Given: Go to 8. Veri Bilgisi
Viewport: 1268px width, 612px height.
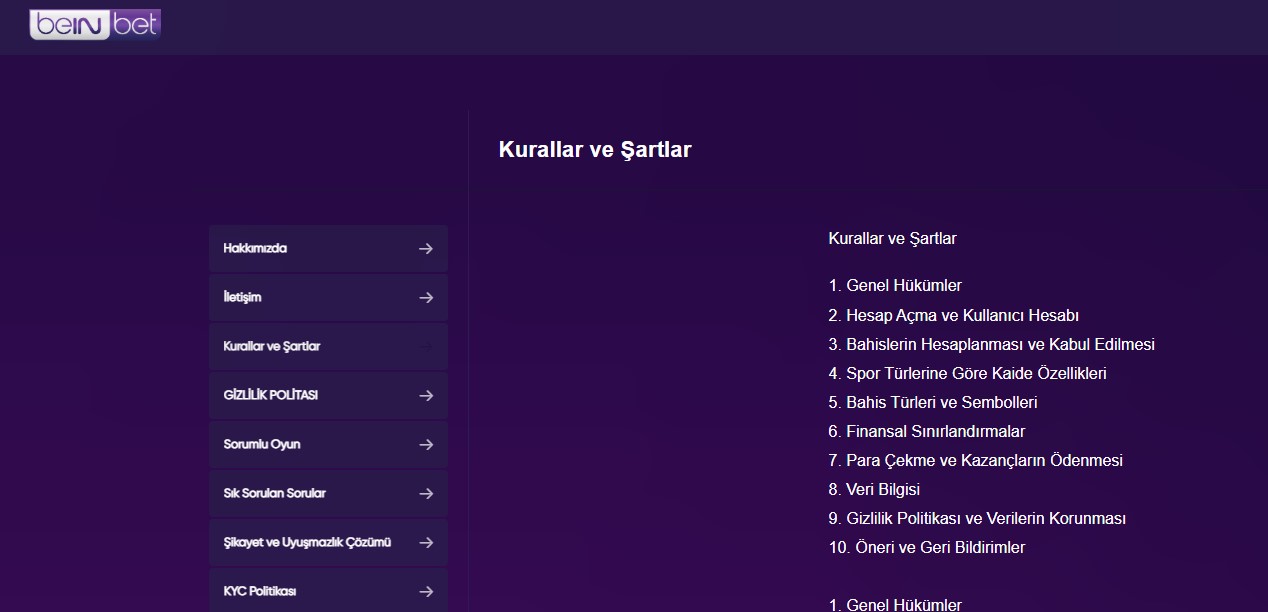Looking at the screenshot, I should (x=874, y=489).
